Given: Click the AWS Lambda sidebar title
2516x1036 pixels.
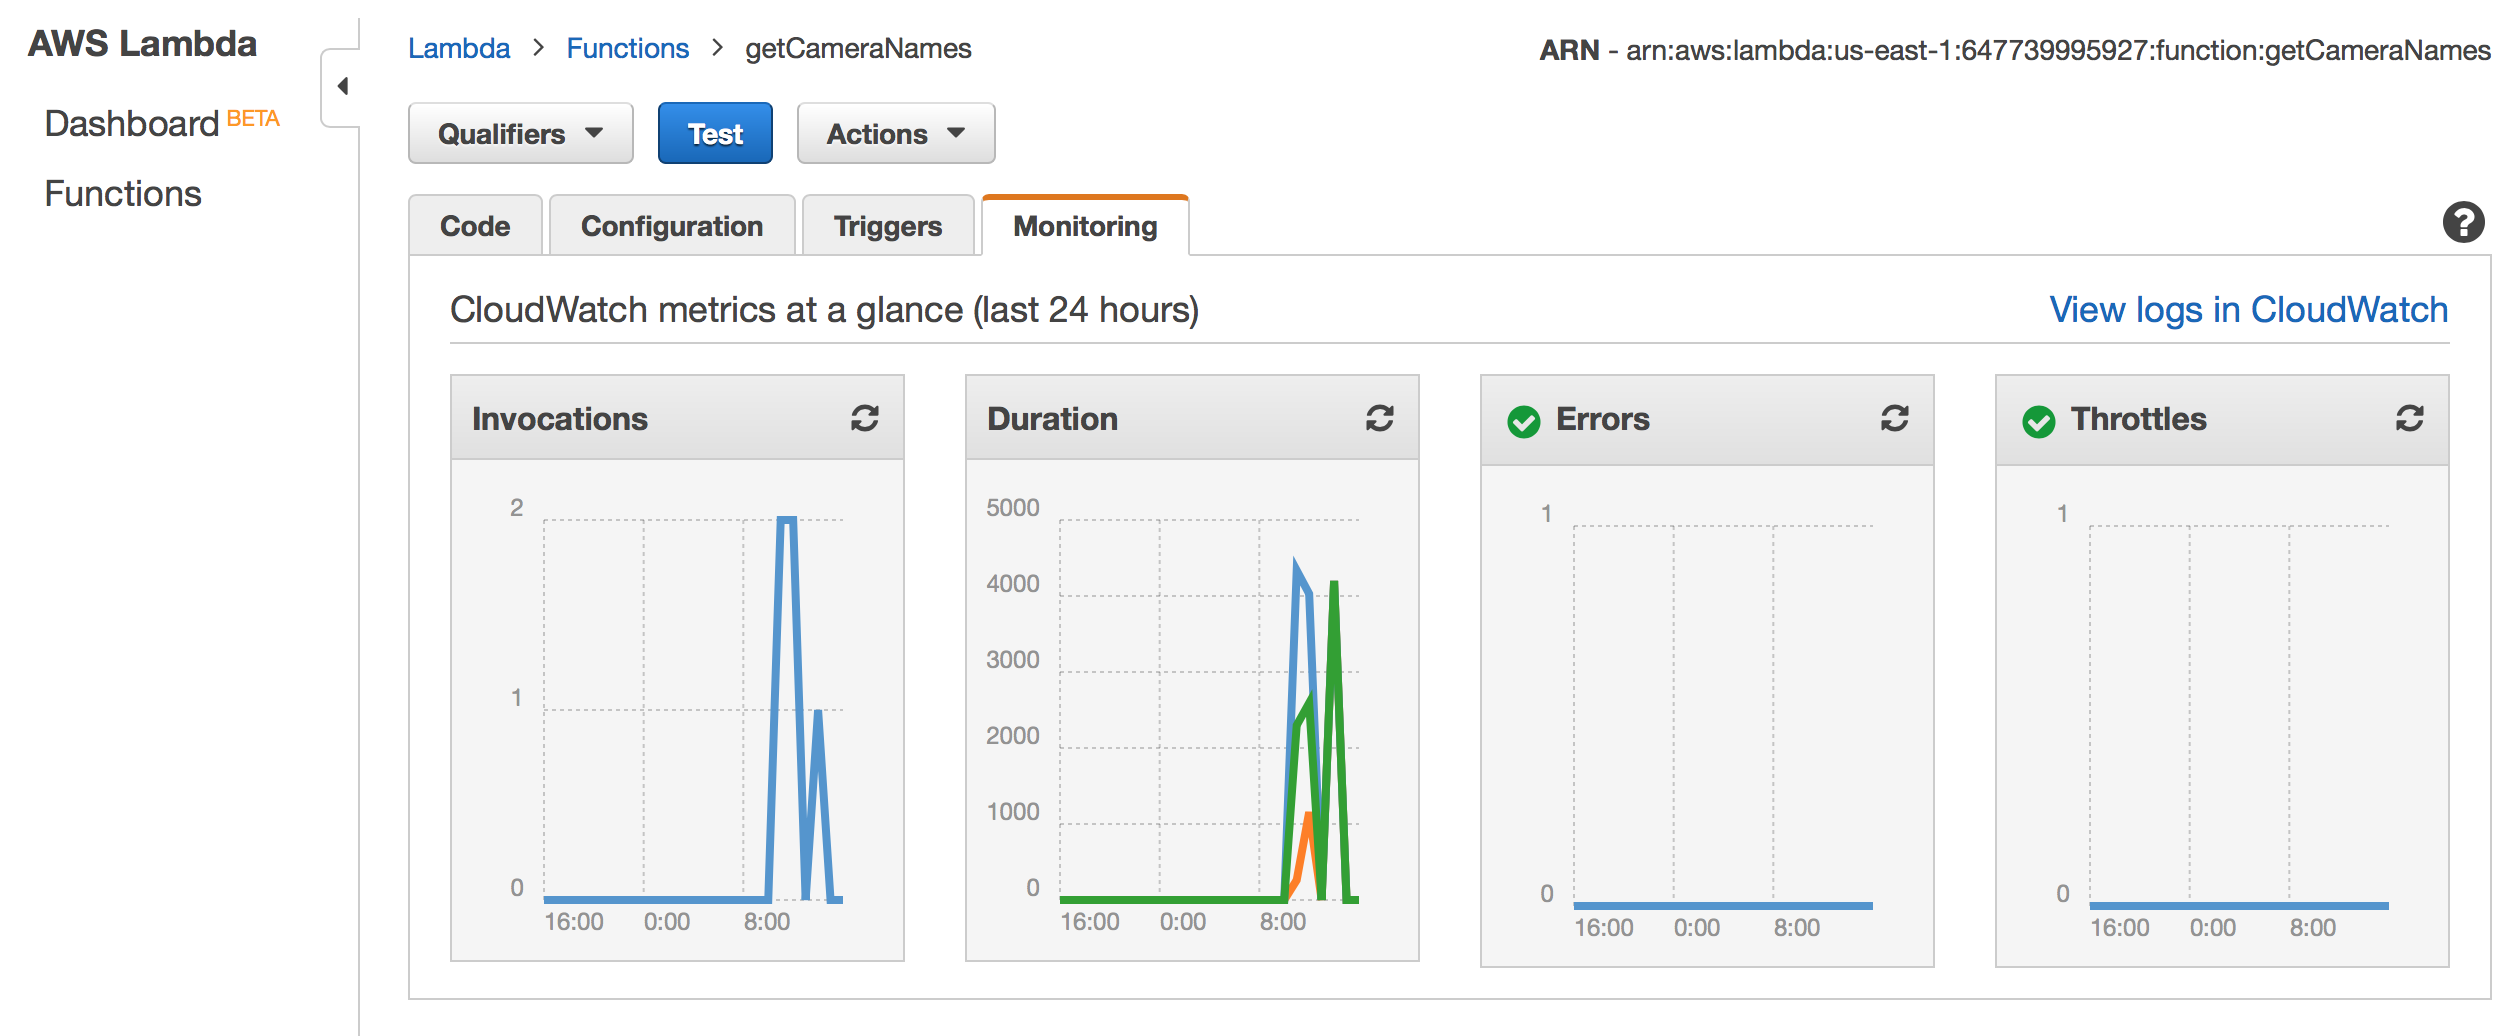Looking at the screenshot, I should [142, 44].
